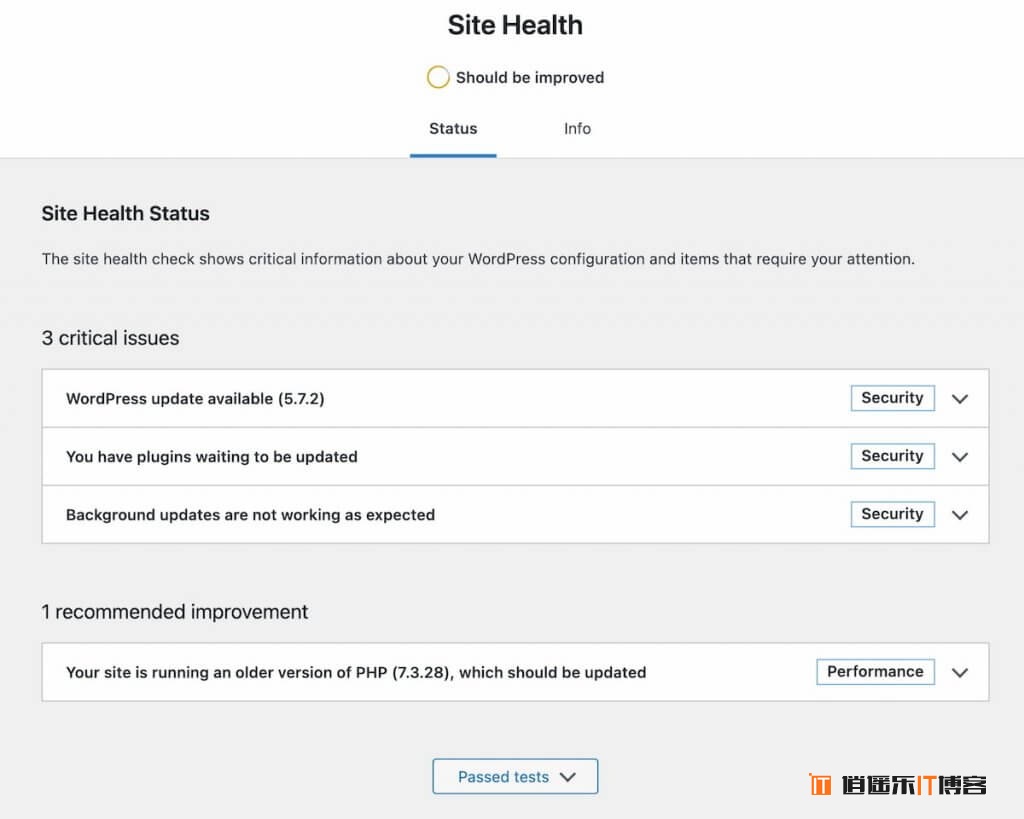Image resolution: width=1024 pixels, height=819 pixels.
Task: Expand the plugins waiting to be updated chevron
Action: tap(959, 457)
